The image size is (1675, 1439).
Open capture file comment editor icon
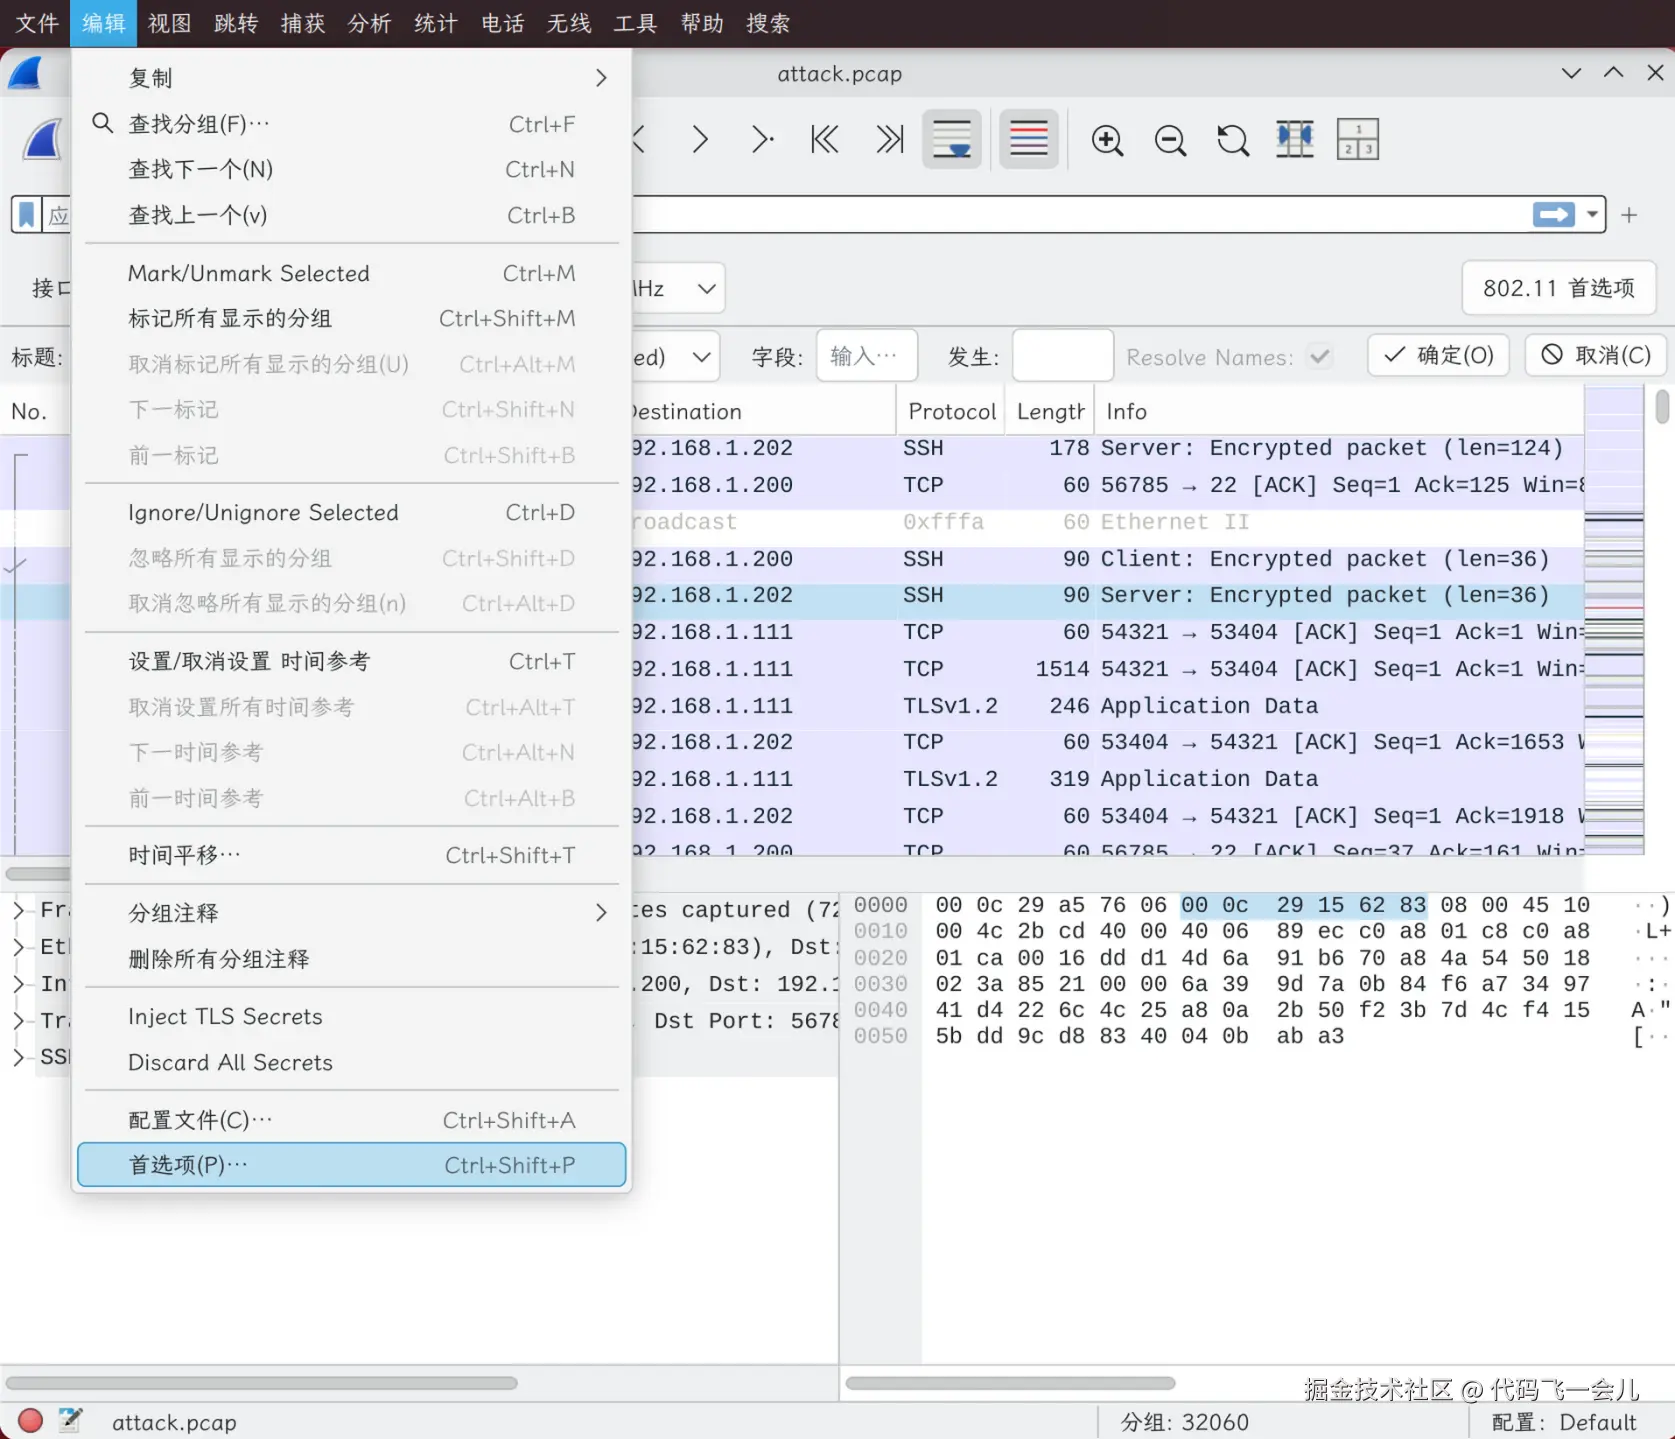[70, 1421]
